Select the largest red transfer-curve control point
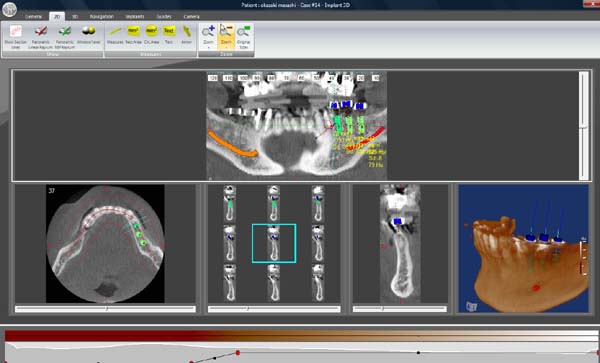 pos(238,352)
